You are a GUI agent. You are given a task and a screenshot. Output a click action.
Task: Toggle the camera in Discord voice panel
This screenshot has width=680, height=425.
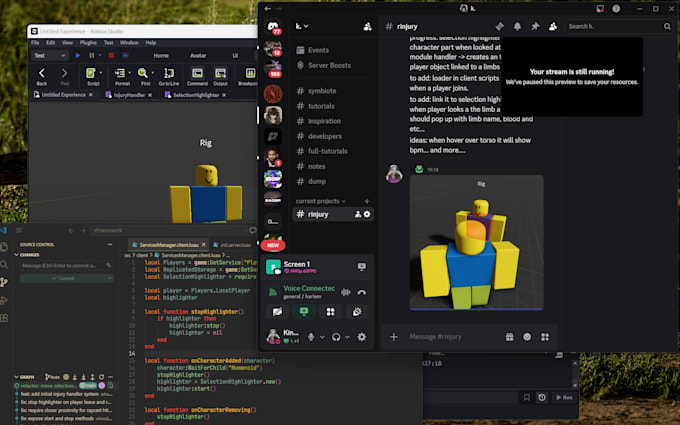click(x=278, y=312)
